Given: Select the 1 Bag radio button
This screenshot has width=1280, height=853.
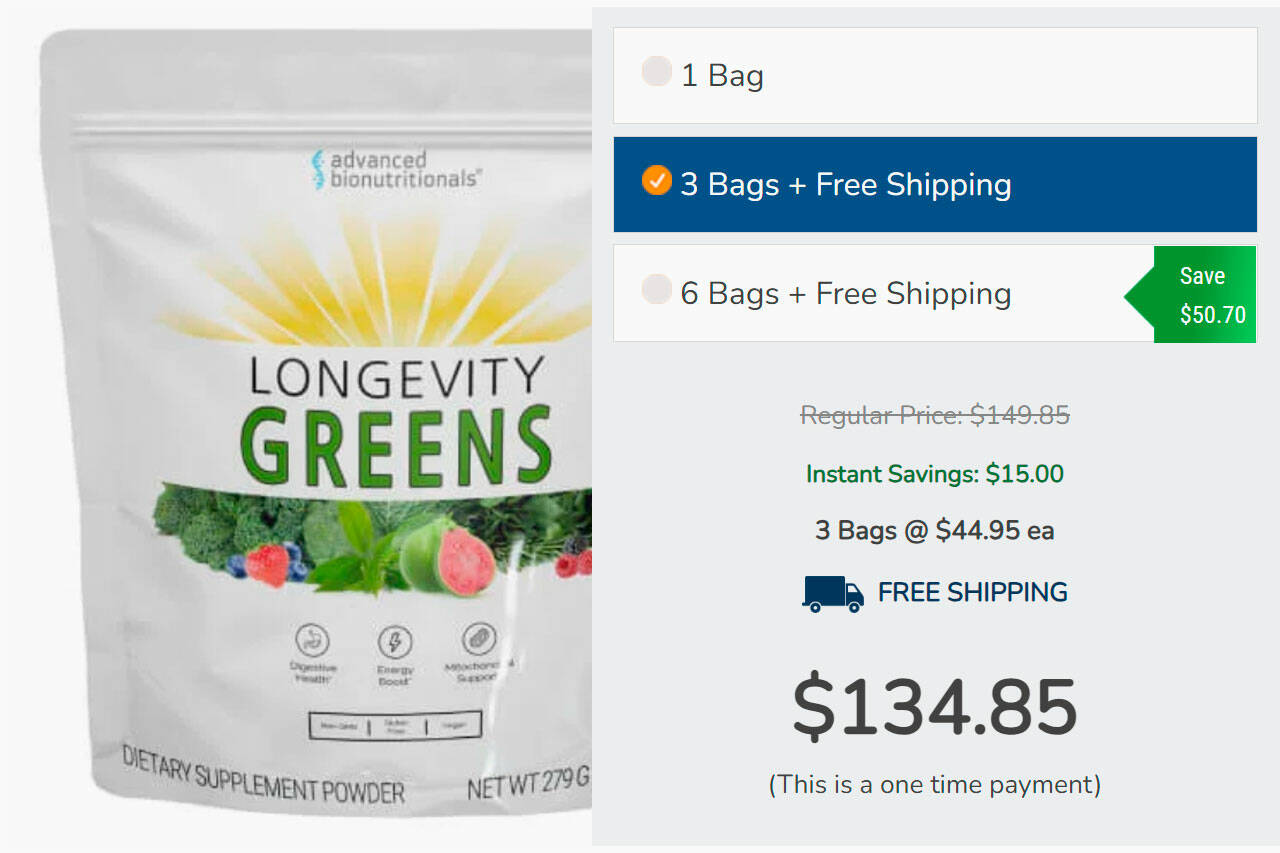Looking at the screenshot, I should click(656, 72).
